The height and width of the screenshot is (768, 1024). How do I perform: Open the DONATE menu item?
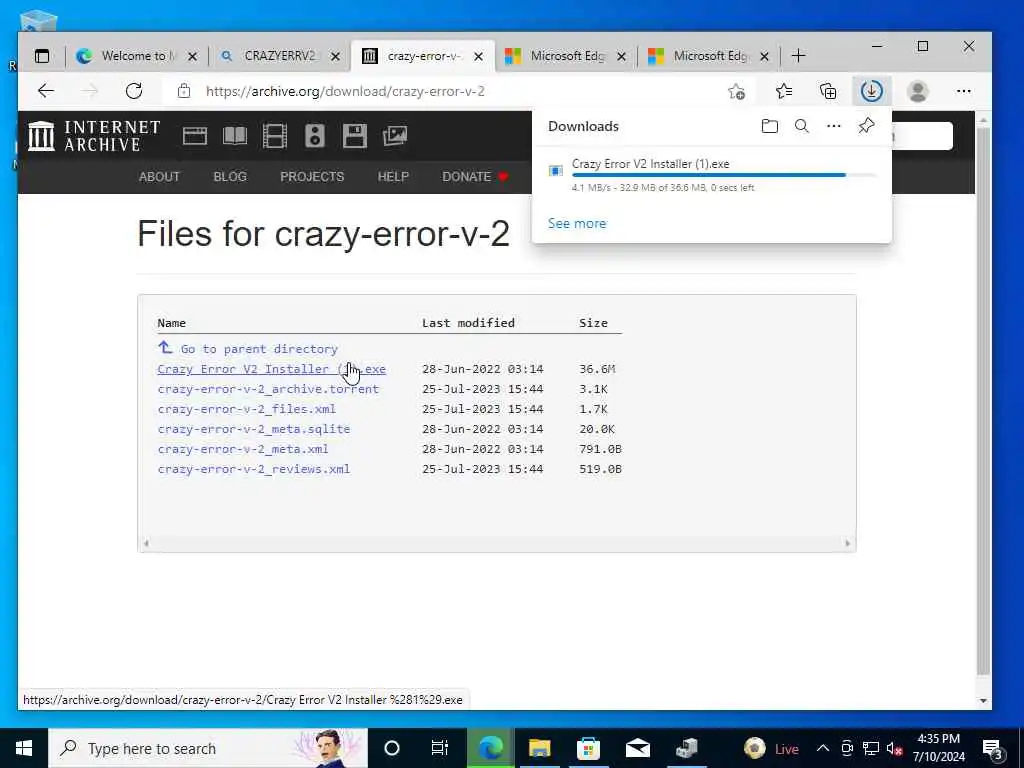[x=475, y=176]
